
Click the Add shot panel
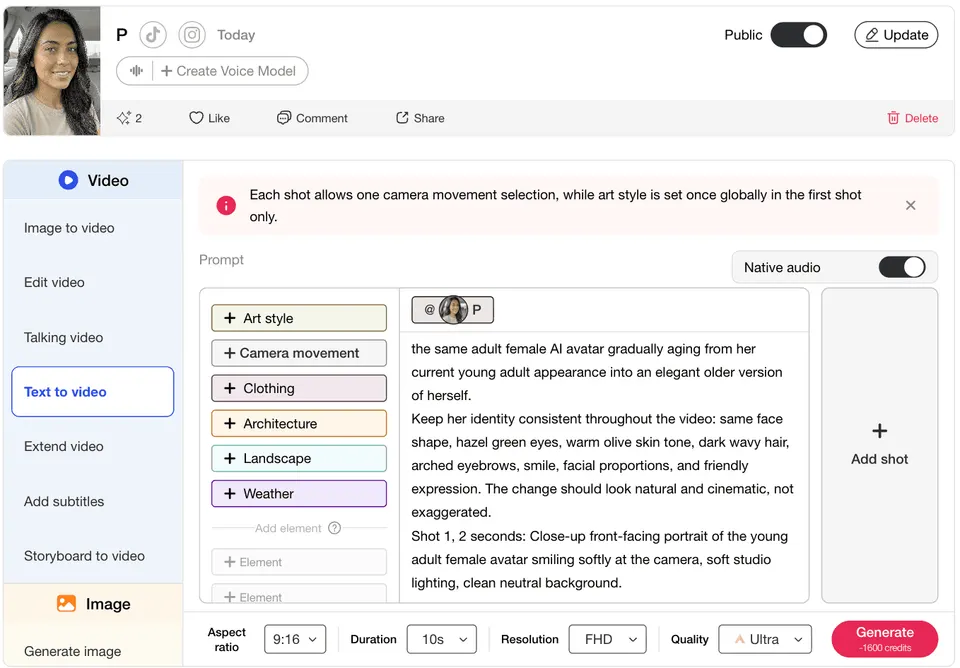879,445
